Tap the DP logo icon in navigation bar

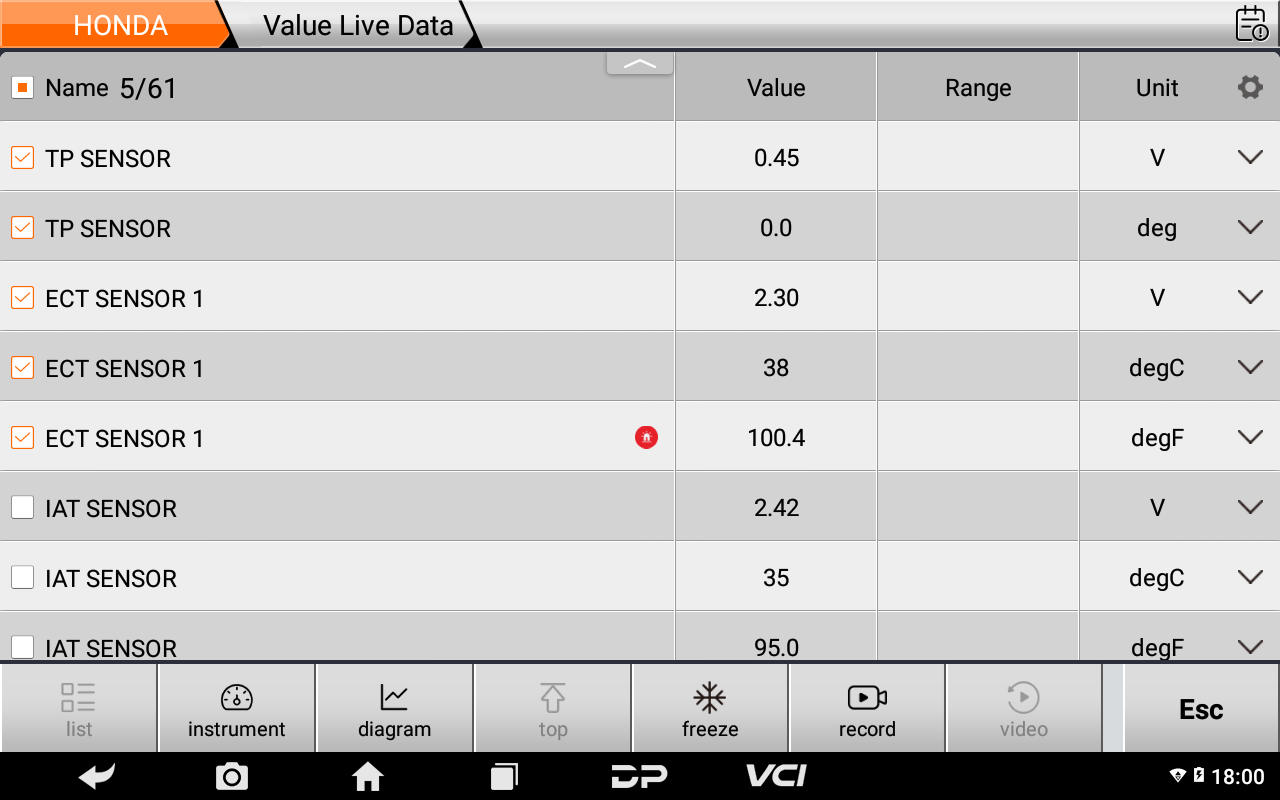[639, 776]
